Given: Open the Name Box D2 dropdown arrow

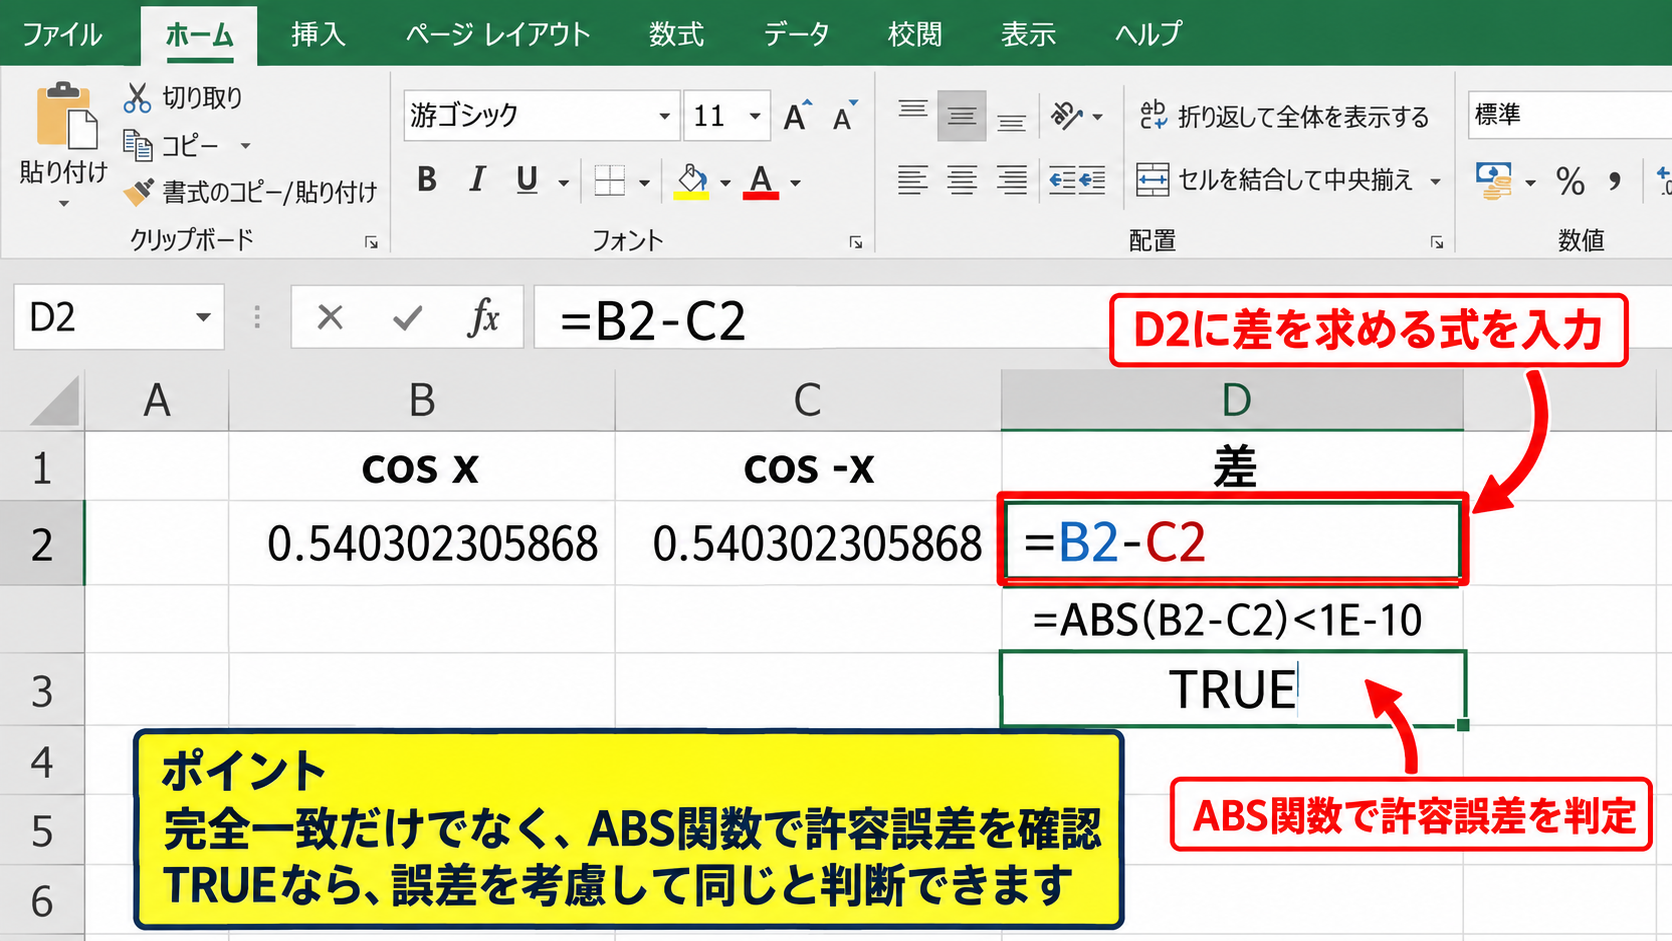Looking at the screenshot, I should (x=203, y=318).
